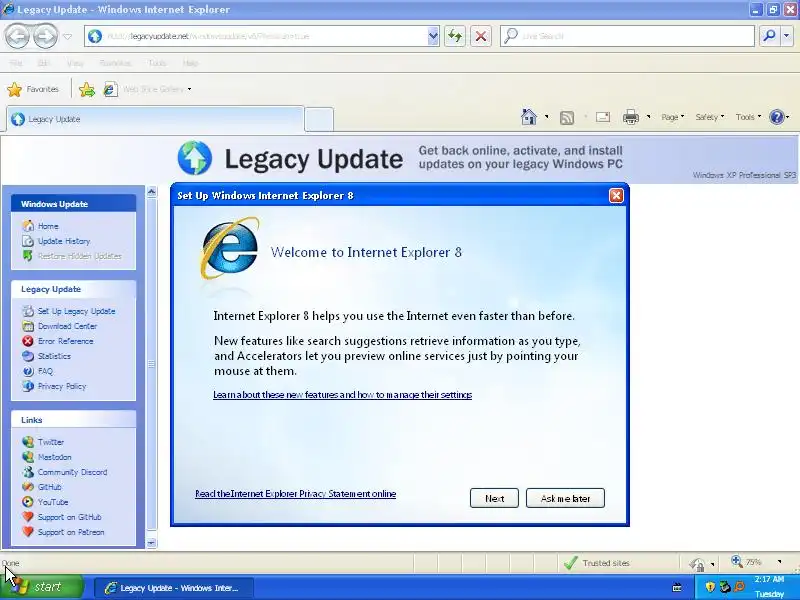Open the search provider options dropdown

tap(786, 36)
